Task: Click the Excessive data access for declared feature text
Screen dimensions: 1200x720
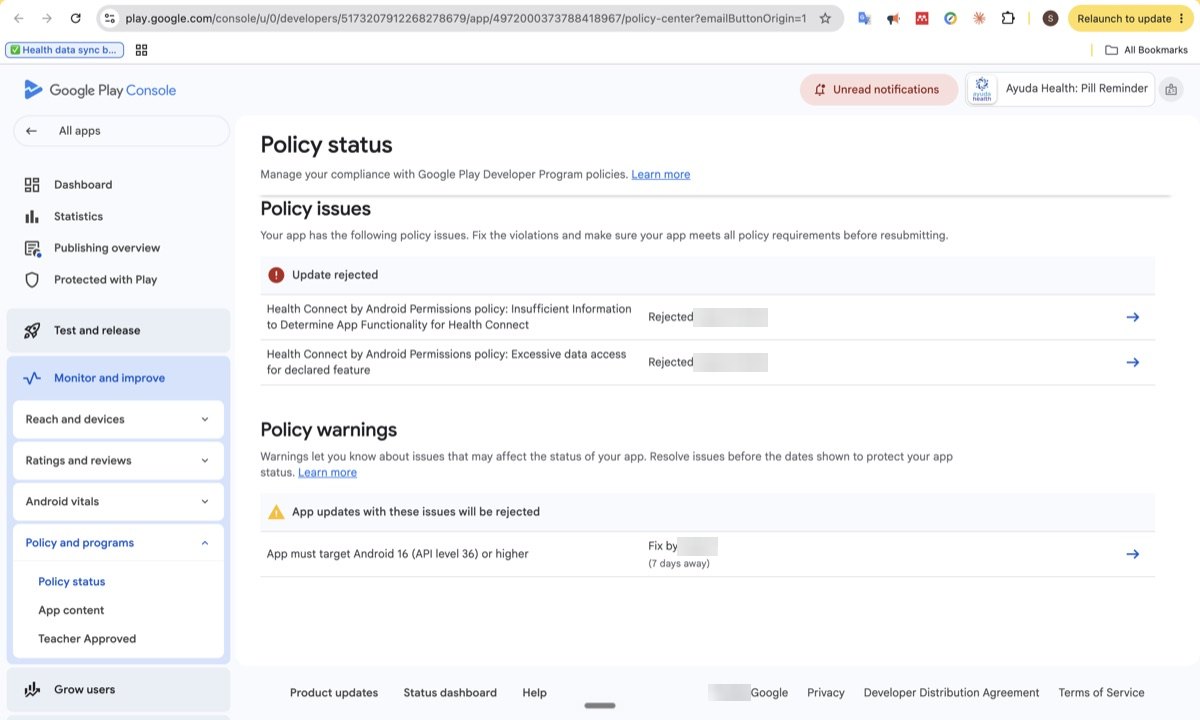Action: click(x=446, y=362)
